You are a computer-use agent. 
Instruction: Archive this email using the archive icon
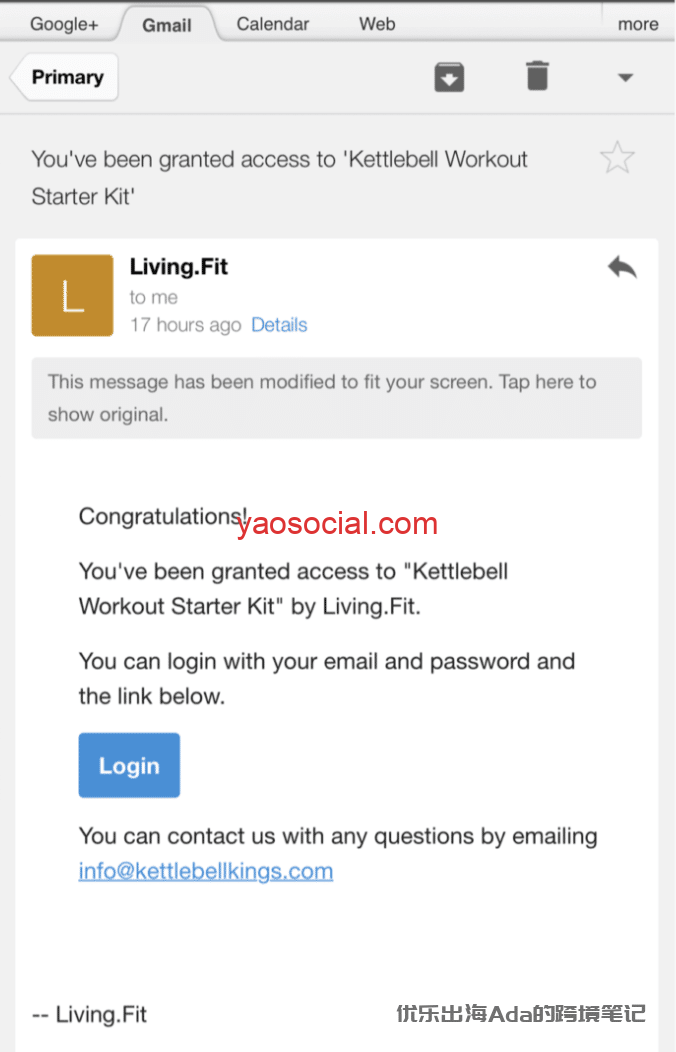click(x=449, y=77)
